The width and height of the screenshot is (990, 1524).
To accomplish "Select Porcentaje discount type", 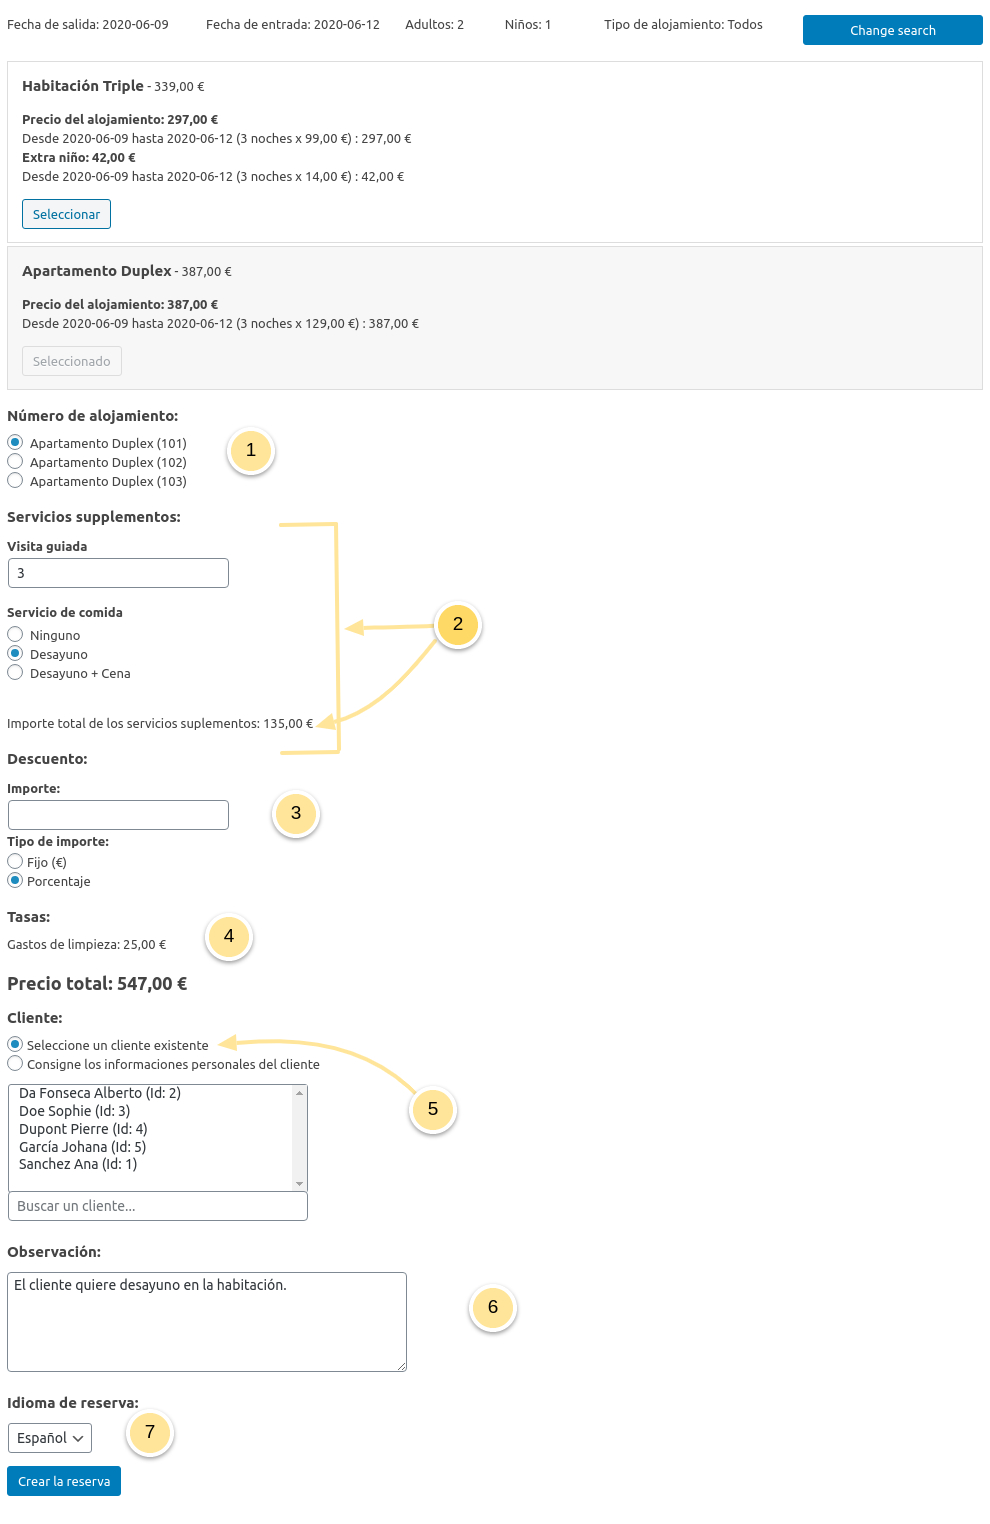I will click(15, 879).
